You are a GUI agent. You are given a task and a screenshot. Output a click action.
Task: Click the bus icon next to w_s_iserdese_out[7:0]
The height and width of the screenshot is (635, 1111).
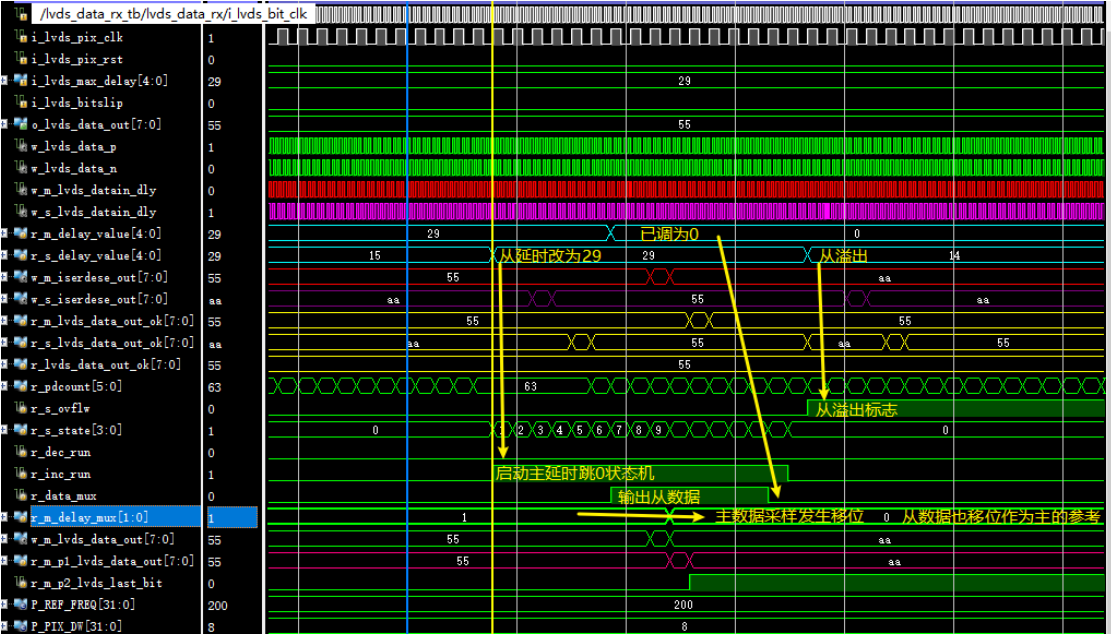pos(20,299)
